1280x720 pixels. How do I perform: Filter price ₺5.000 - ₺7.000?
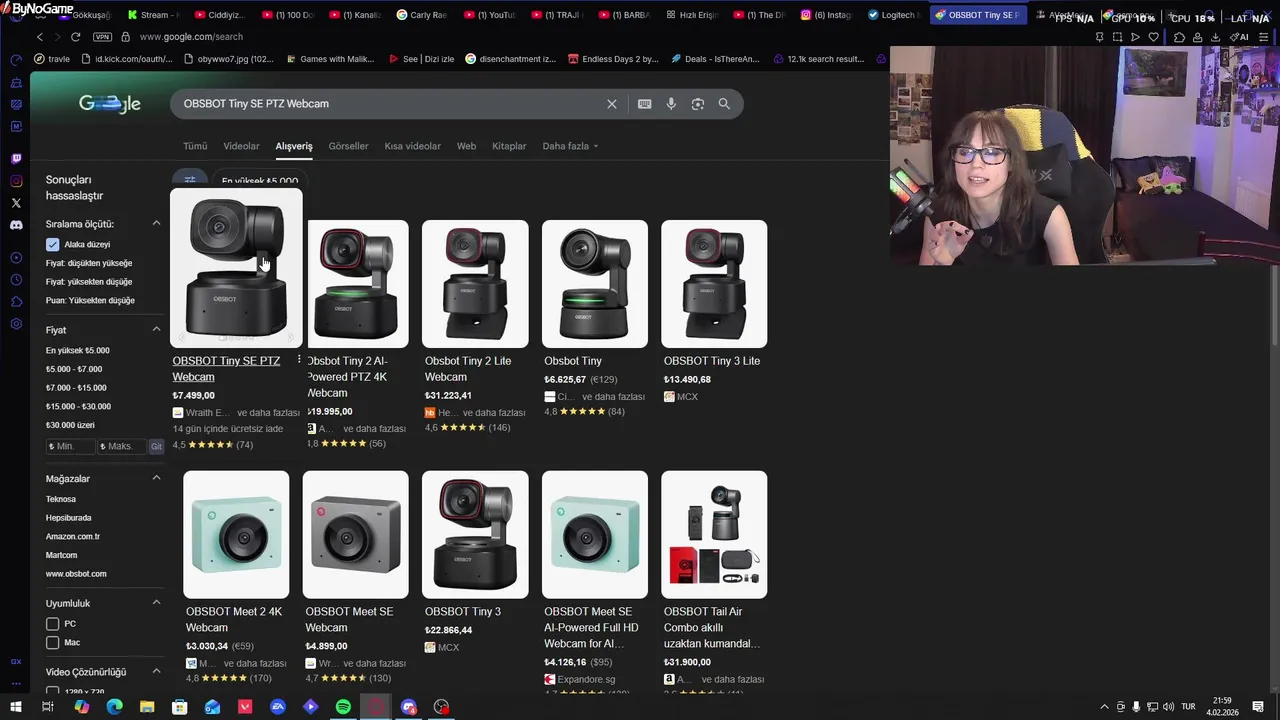pos(74,369)
